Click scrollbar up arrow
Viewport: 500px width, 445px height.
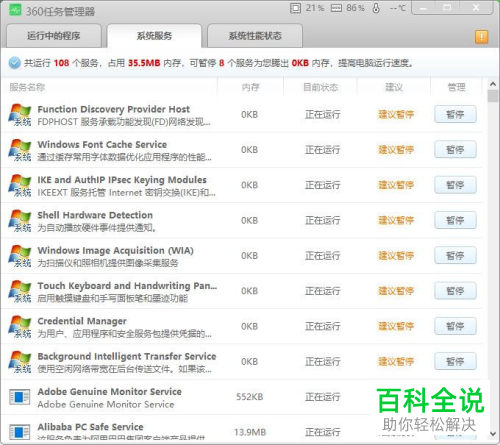click(x=493, y=85)
